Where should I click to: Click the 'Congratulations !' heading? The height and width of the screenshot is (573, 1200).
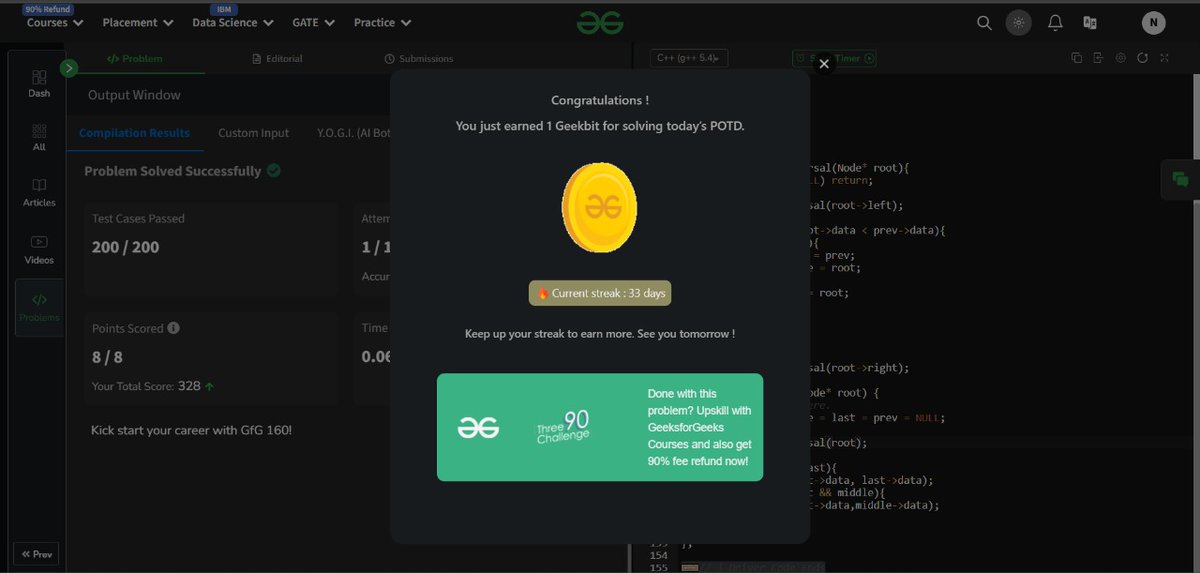600,100
